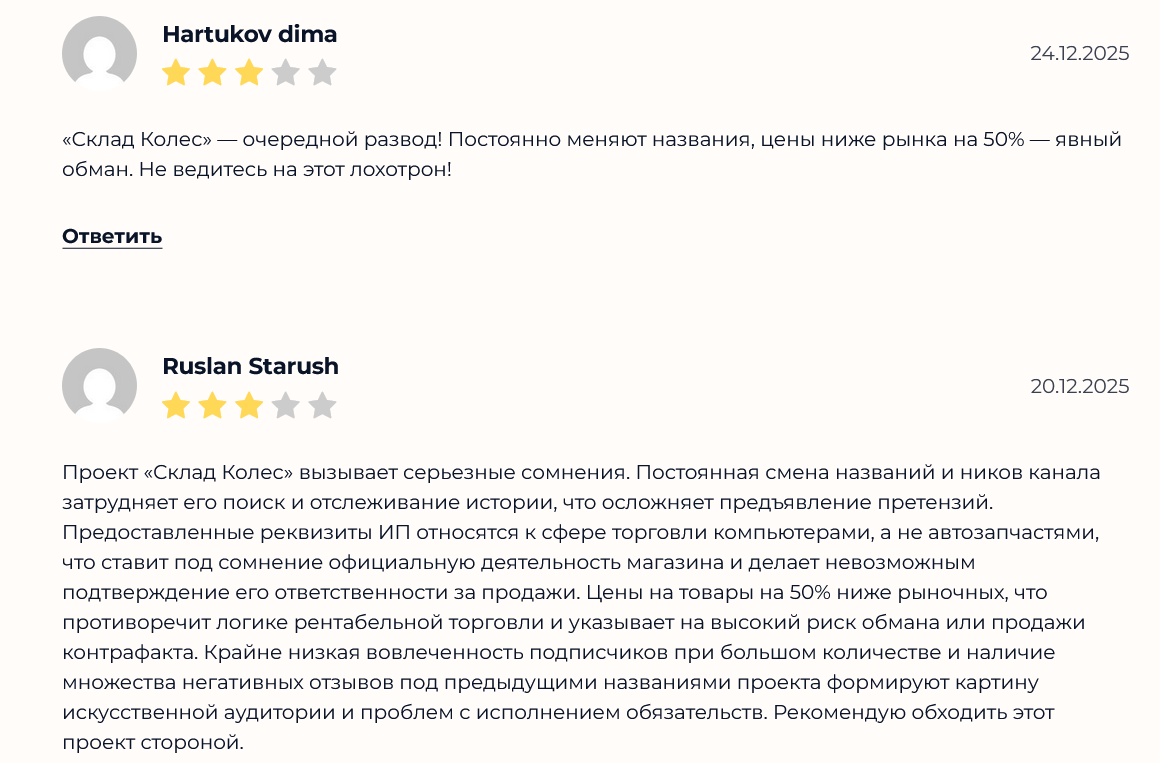Click the «Ответить» reply link under Hartukov's review
This screenshot has height=763, width=1160.
(x=112, y=237)
